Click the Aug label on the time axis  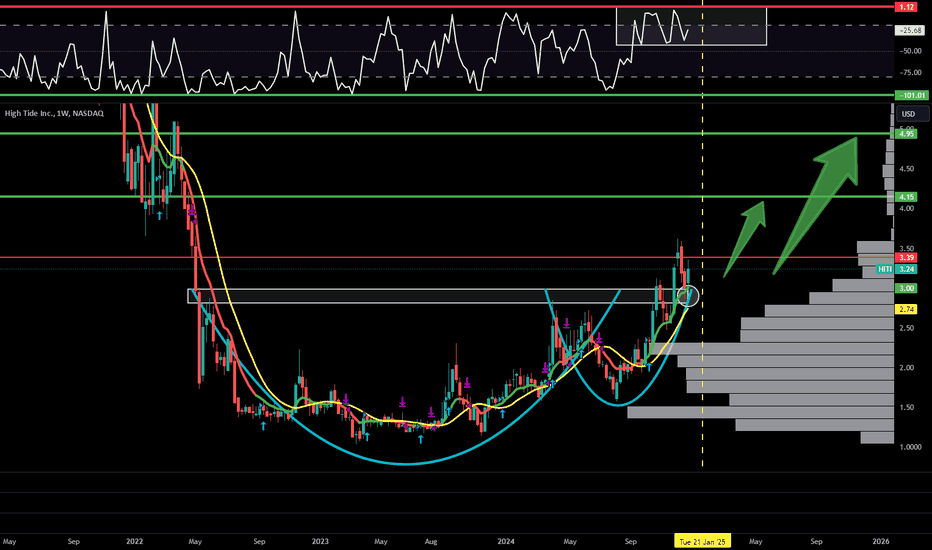pos(431,542)
